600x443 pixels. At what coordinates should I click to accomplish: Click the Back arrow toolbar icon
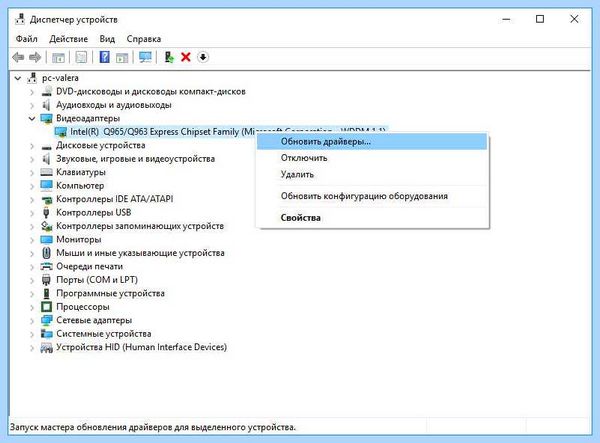(18, 57)
